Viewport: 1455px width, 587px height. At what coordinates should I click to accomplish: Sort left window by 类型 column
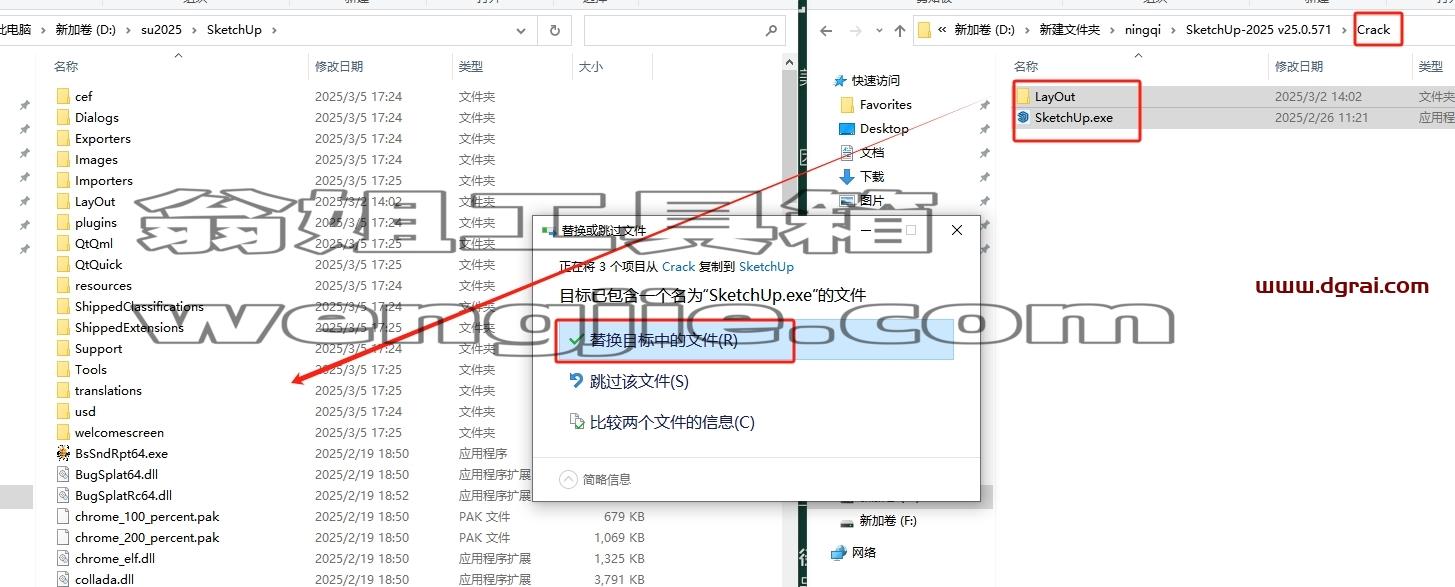tap(471, 67)
